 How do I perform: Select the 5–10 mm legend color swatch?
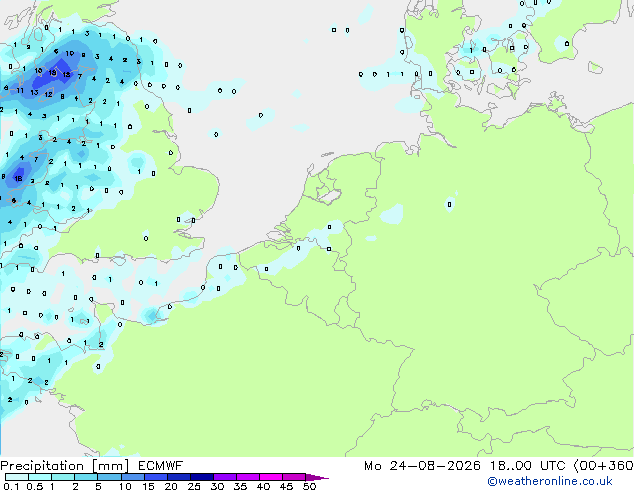[x=110, y=477]
